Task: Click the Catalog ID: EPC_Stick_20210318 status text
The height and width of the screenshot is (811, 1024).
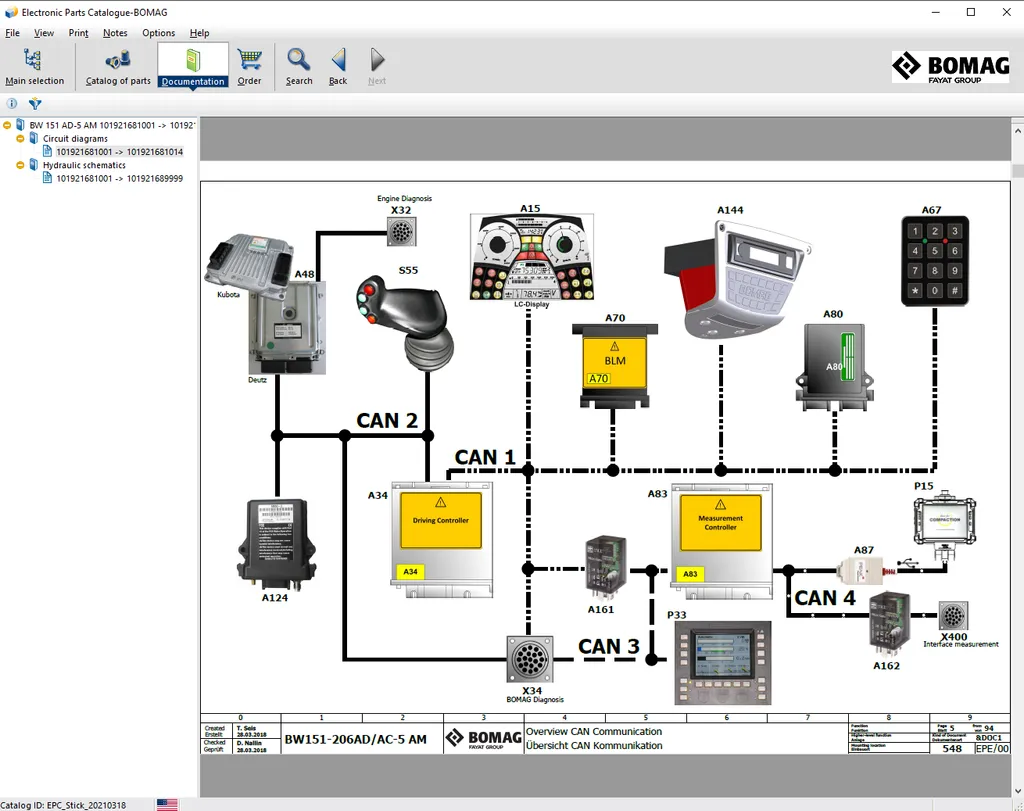Action: coord(63,805)
